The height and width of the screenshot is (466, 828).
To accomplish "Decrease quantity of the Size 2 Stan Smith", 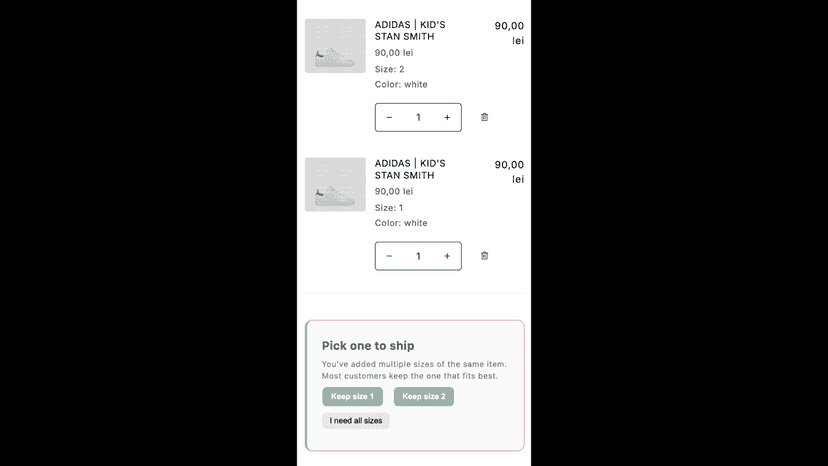I will coord(389,117).
